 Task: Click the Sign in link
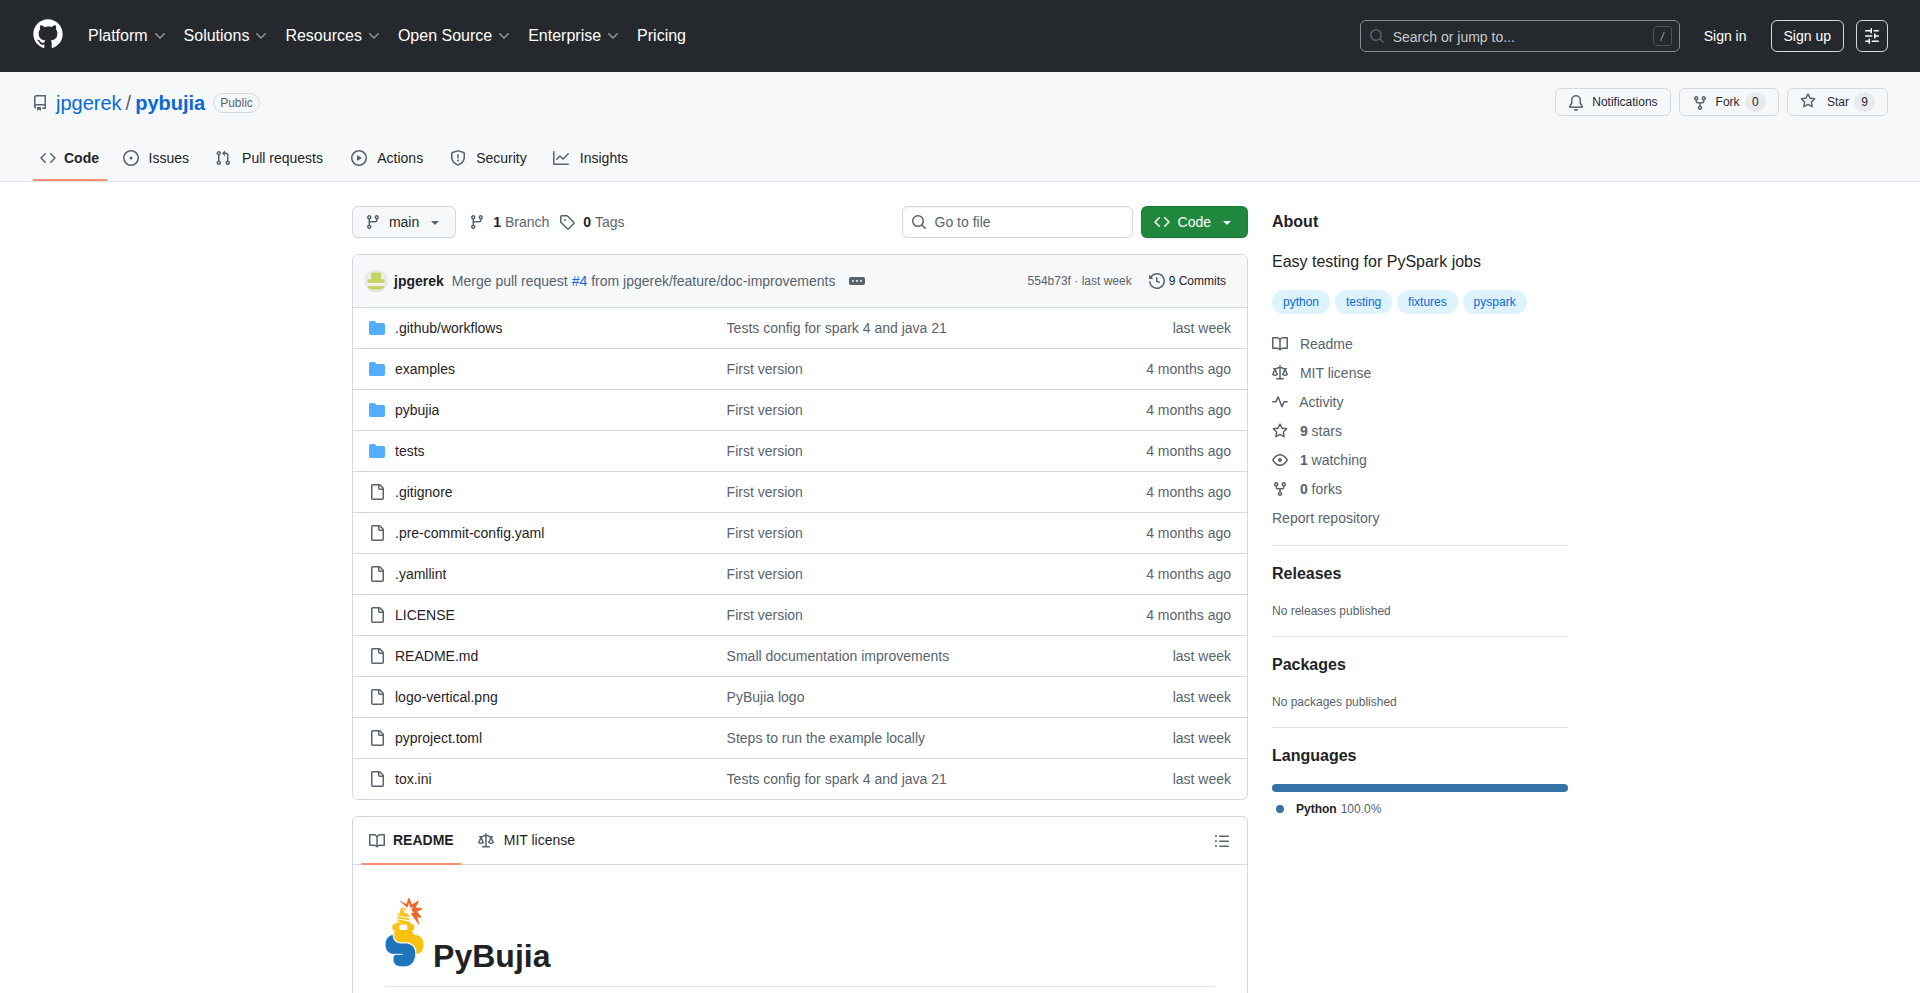tap(1724, 36)
